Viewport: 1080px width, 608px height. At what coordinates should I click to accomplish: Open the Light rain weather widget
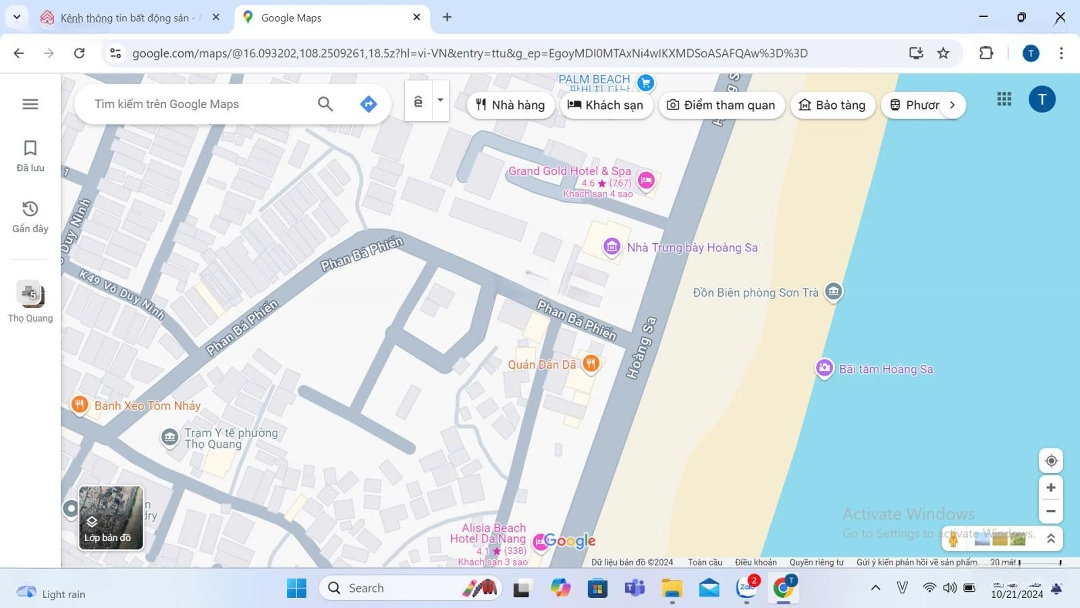pos(51,593)
